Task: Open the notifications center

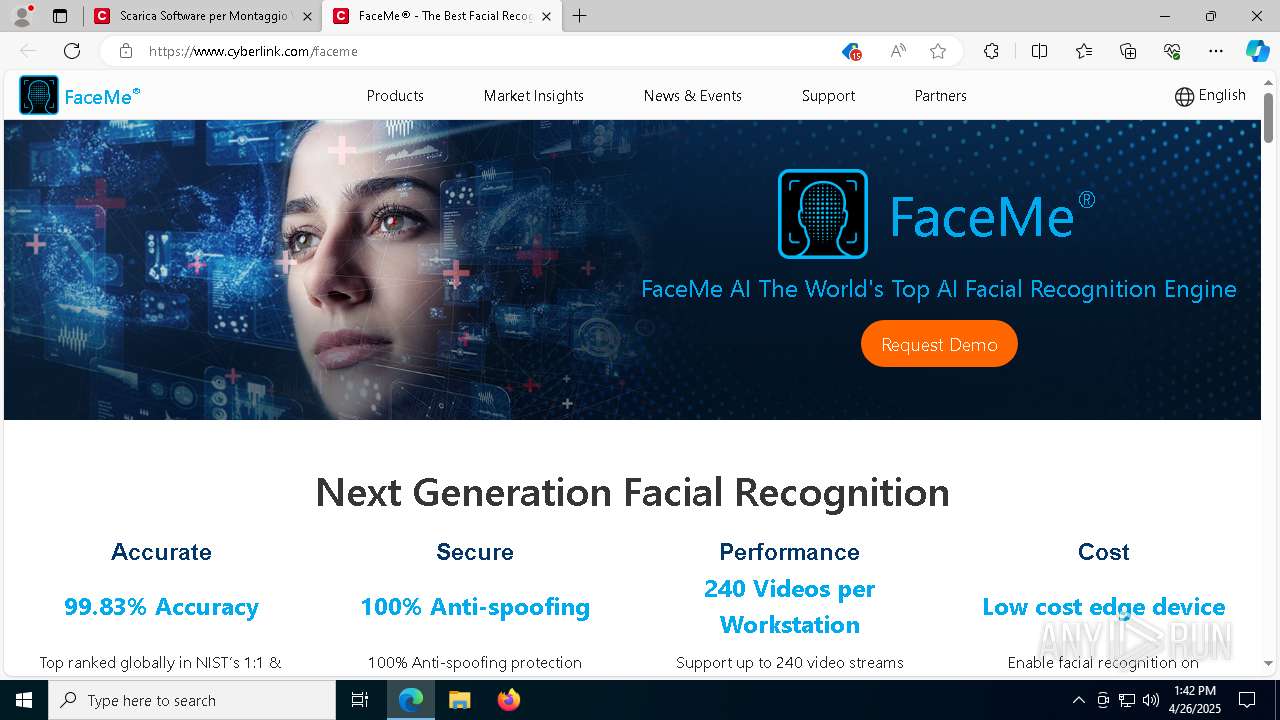Action: click(x=1247, y=700)
